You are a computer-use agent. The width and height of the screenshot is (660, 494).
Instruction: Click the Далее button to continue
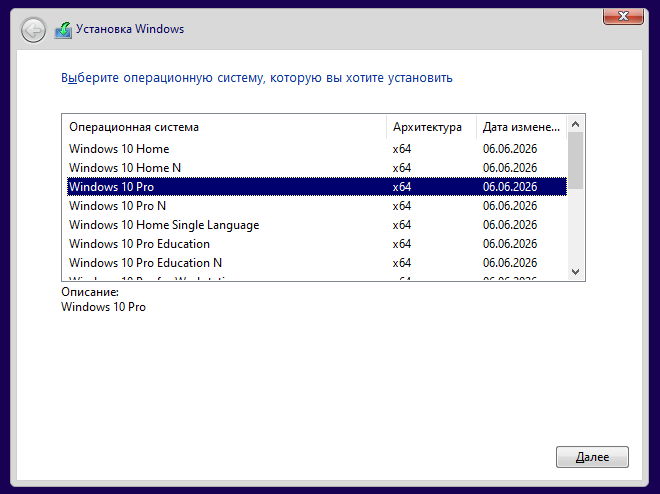click(x=592, y=457)
